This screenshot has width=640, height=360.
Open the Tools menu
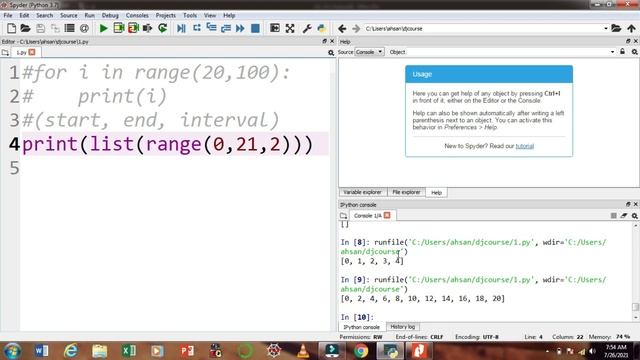(x=190, y=15)
